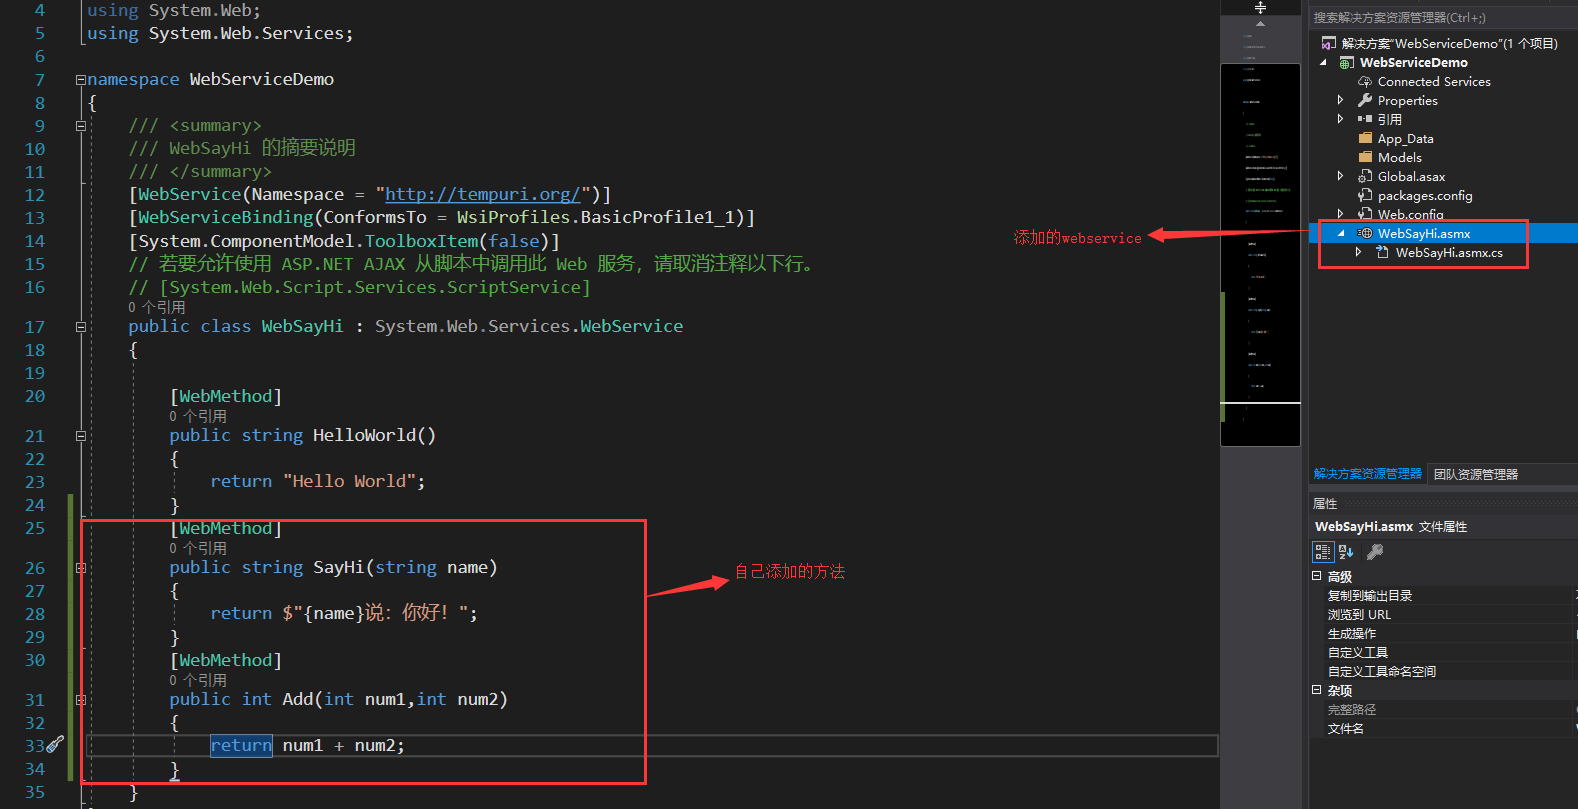
Task: Click the 0 个引用 CodeLens above class WebSayHi
Action: 157,307
